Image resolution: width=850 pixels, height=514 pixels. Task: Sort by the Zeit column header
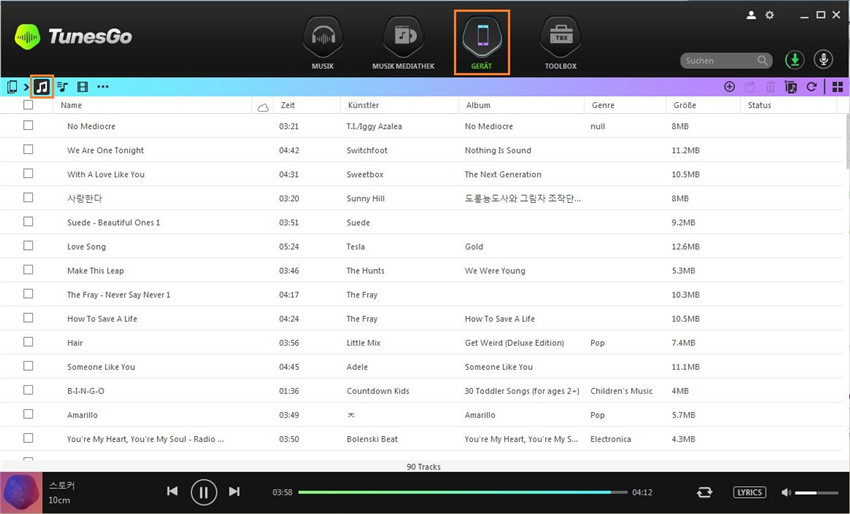point(288,105)
